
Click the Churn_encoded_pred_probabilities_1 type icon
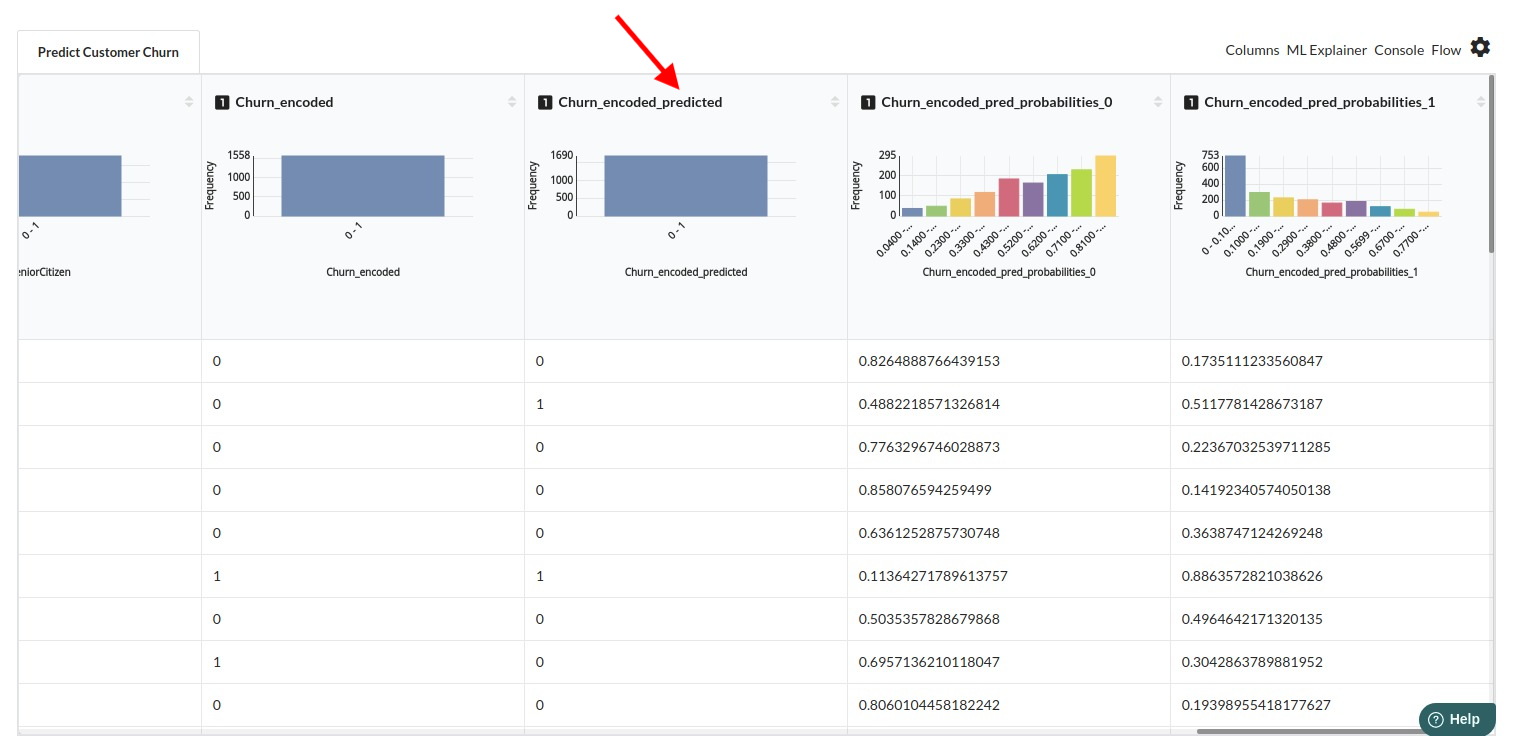[1191, 102]
